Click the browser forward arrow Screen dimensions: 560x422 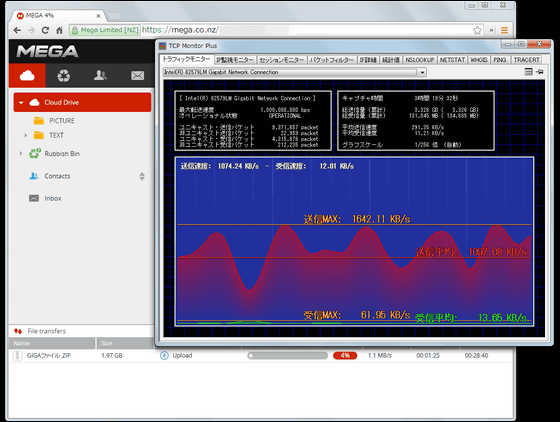point(31,30)
